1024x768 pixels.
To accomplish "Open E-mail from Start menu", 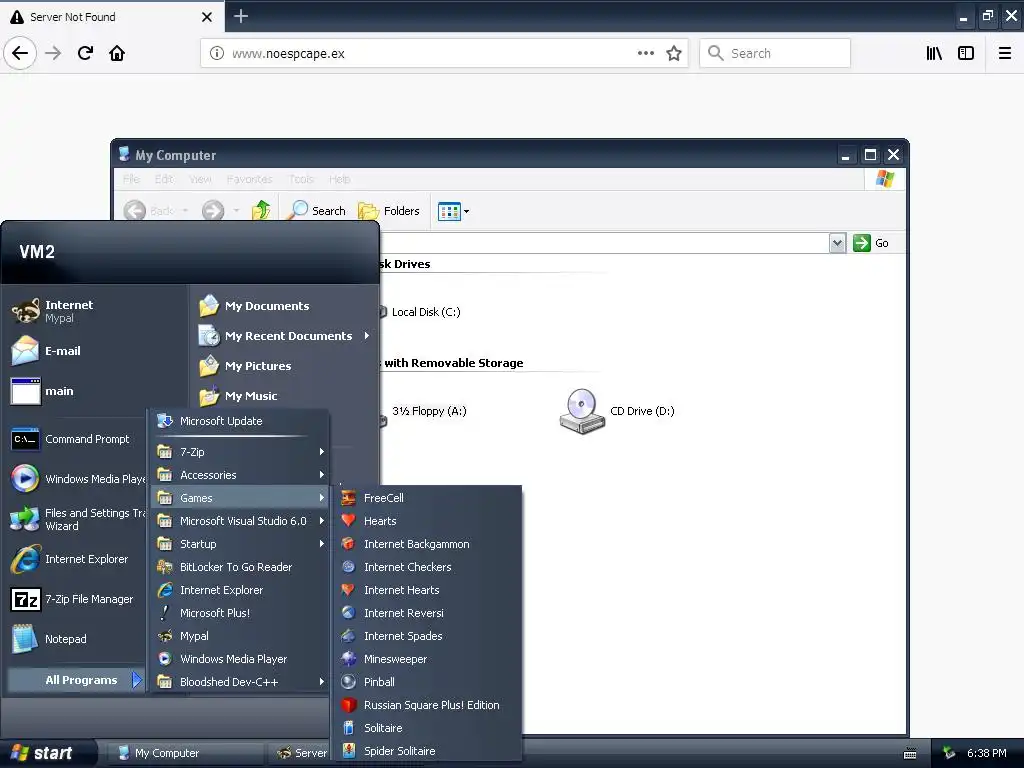I will (96, 351).
